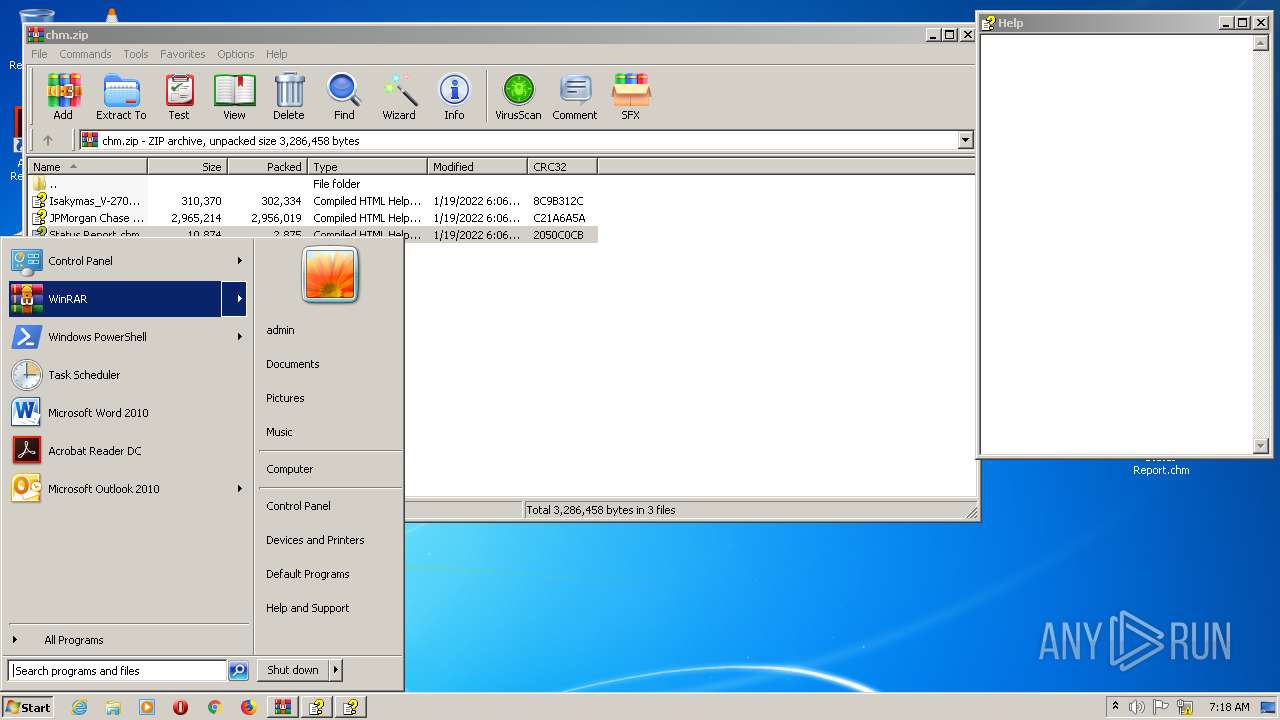Open Documents from Start menu
Screen dimensions: 1280x720
pos(293,364)
